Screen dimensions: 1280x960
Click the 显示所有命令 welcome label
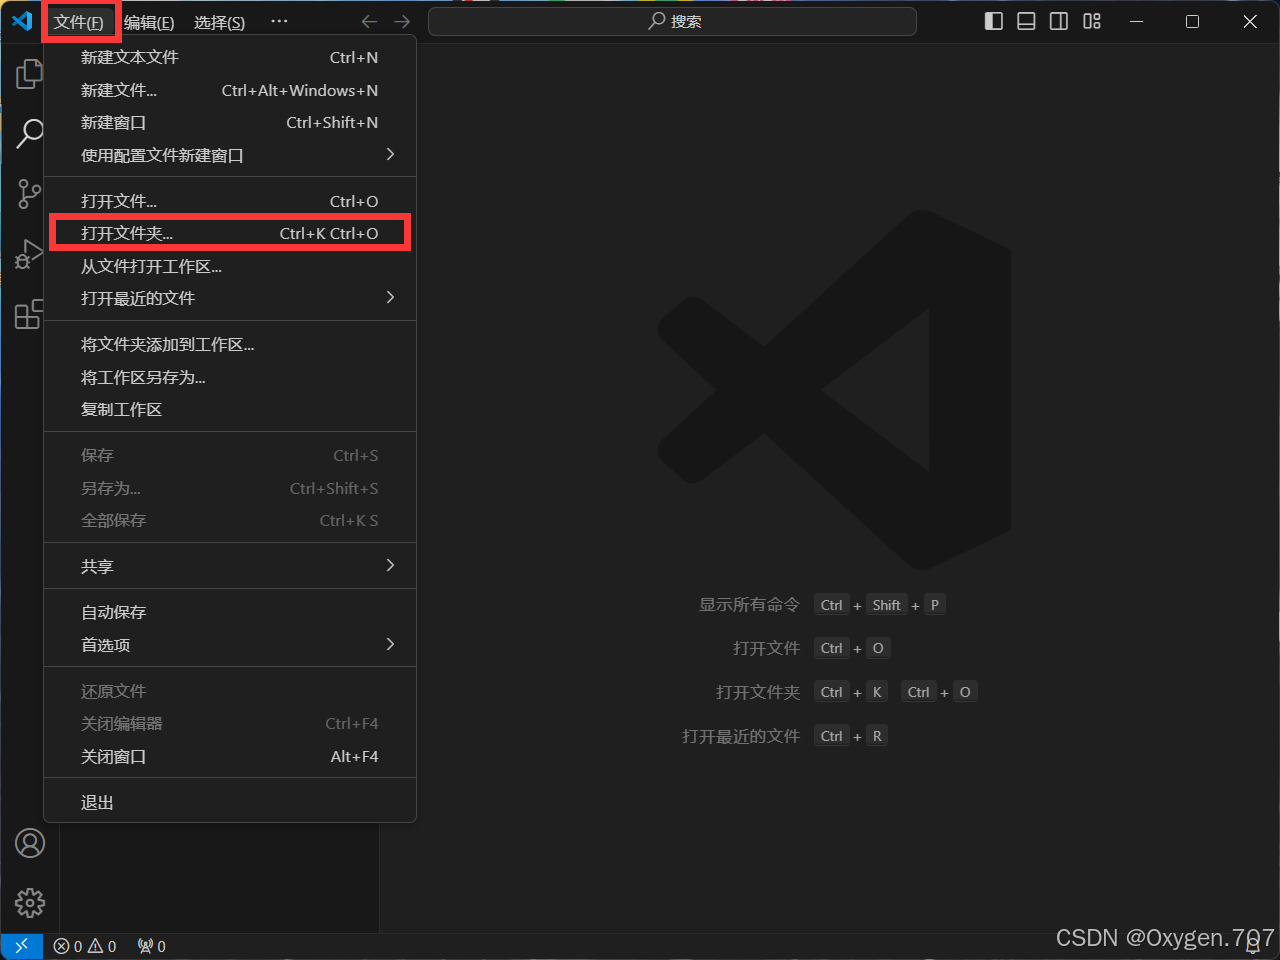pos(749,605)
